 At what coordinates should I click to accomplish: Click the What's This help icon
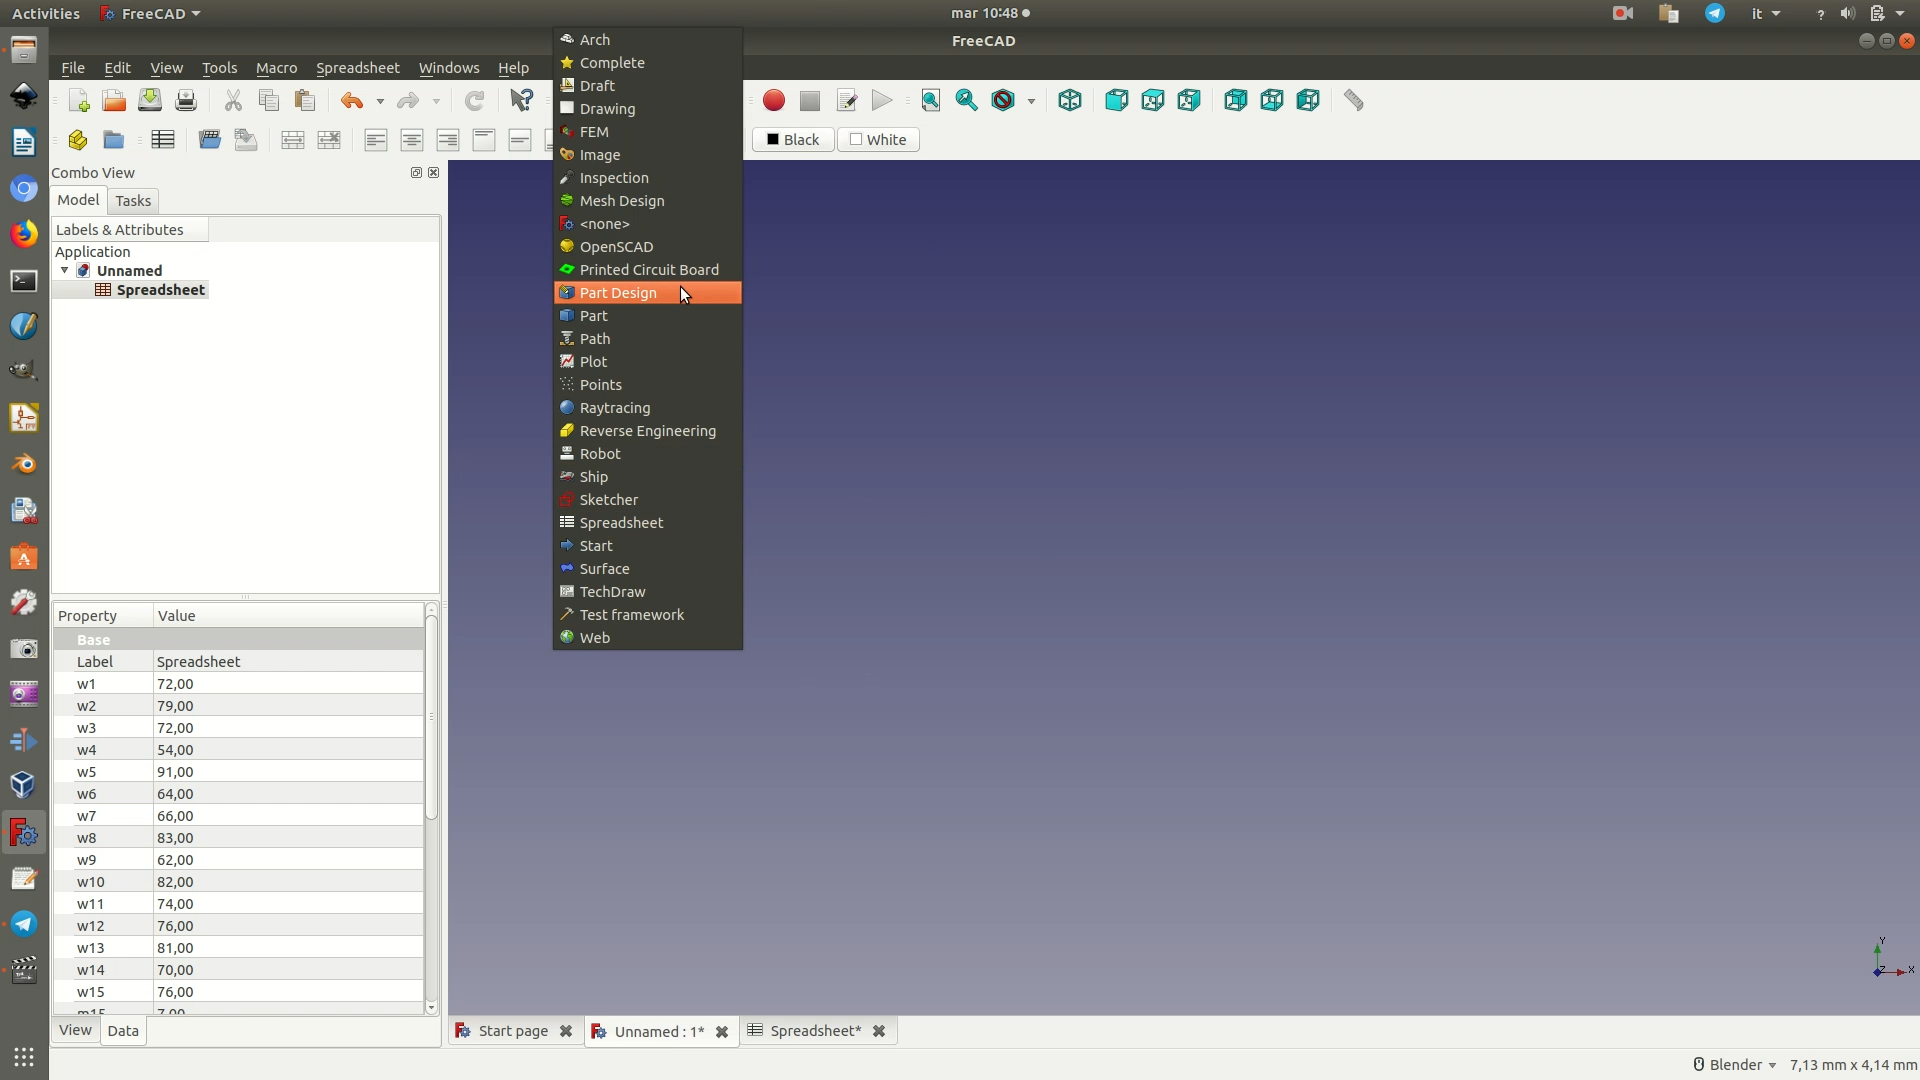(522, 100)
